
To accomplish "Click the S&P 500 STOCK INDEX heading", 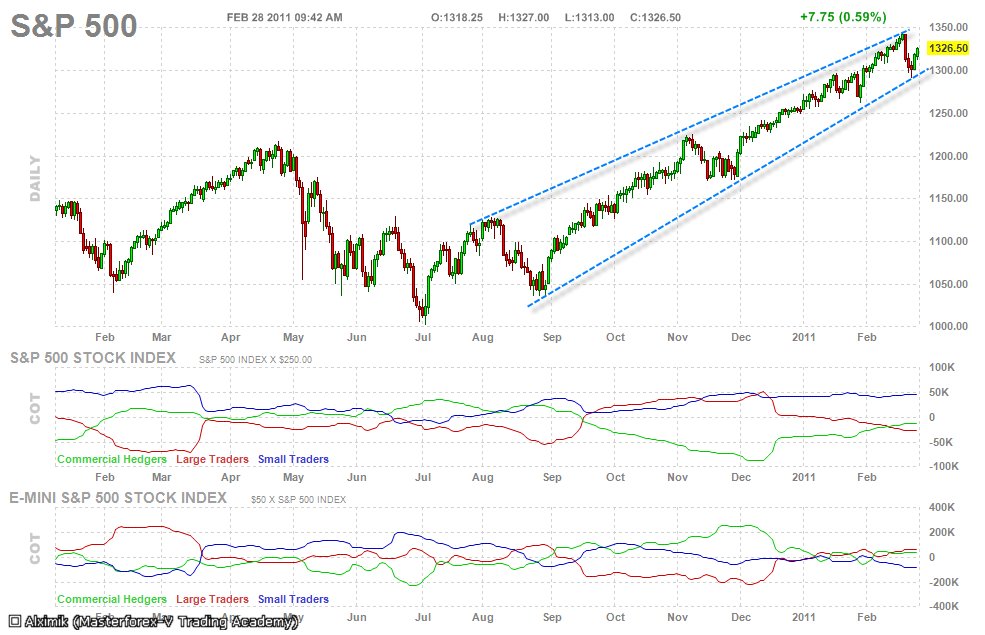I will click(93, 358).
